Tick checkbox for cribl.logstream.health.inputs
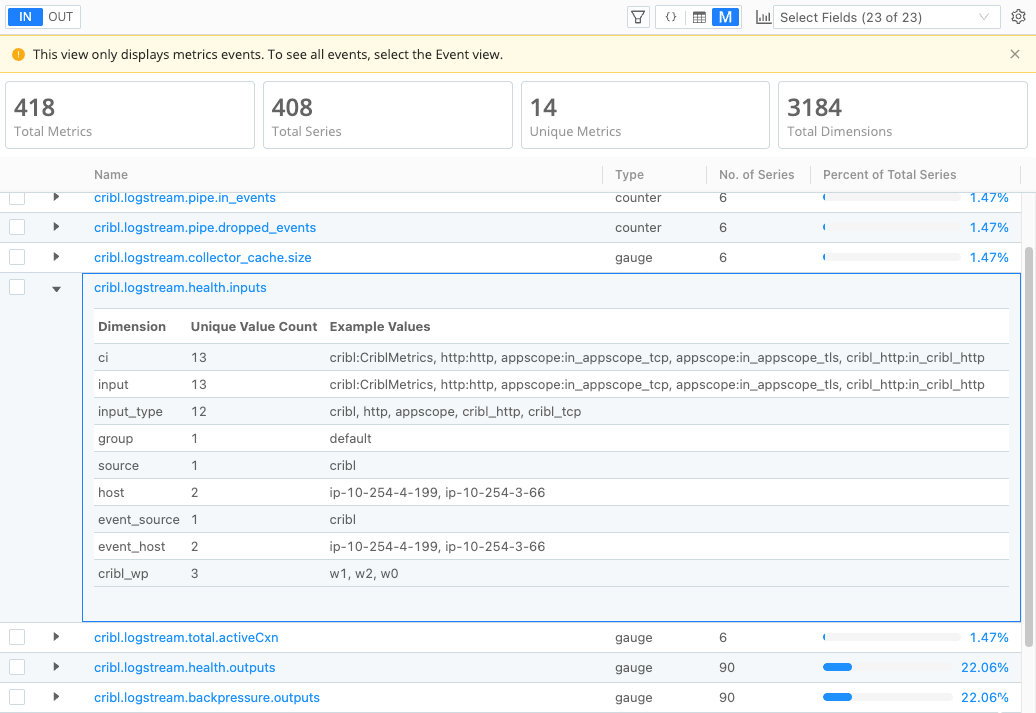Screen dimensions: 1036x713 point(17,287)
